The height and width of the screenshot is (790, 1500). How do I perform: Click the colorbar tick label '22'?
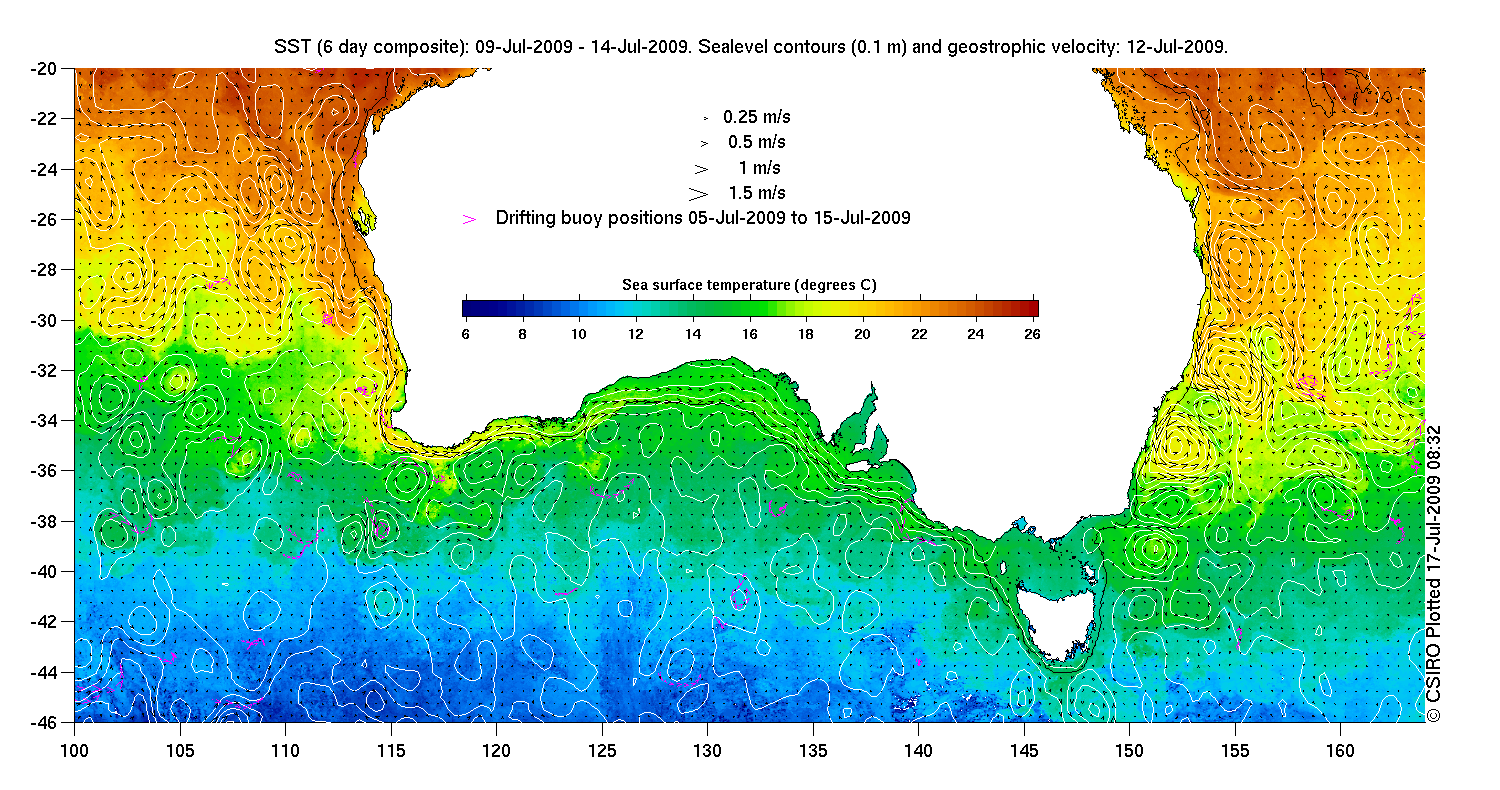(x=921, y=335)
